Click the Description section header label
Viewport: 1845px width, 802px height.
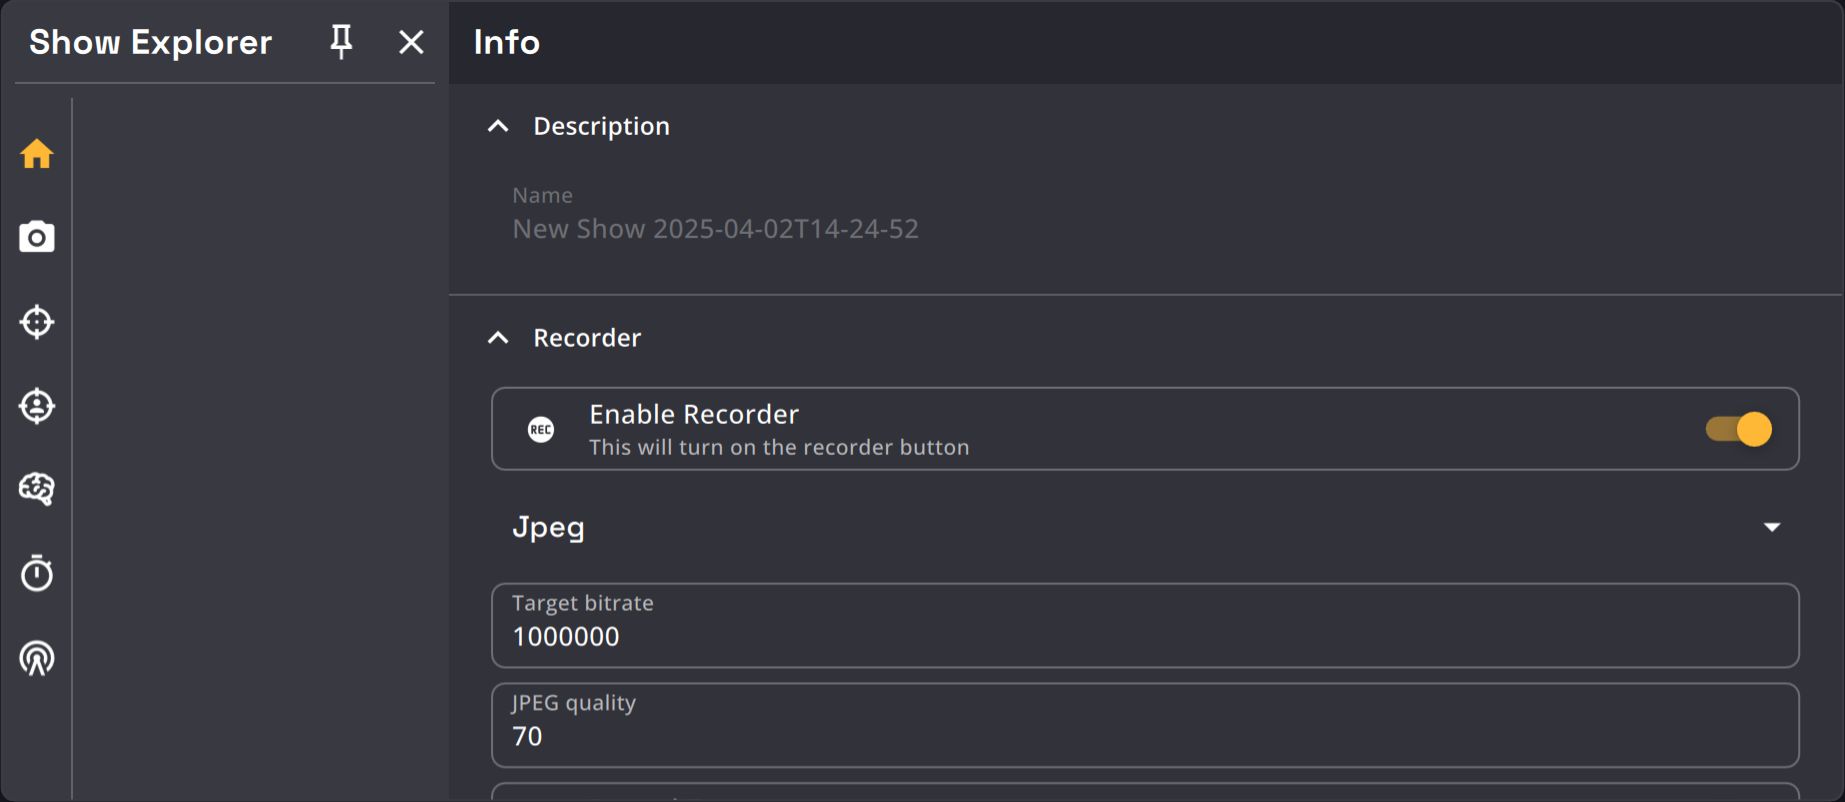click(x=601, y=126)
